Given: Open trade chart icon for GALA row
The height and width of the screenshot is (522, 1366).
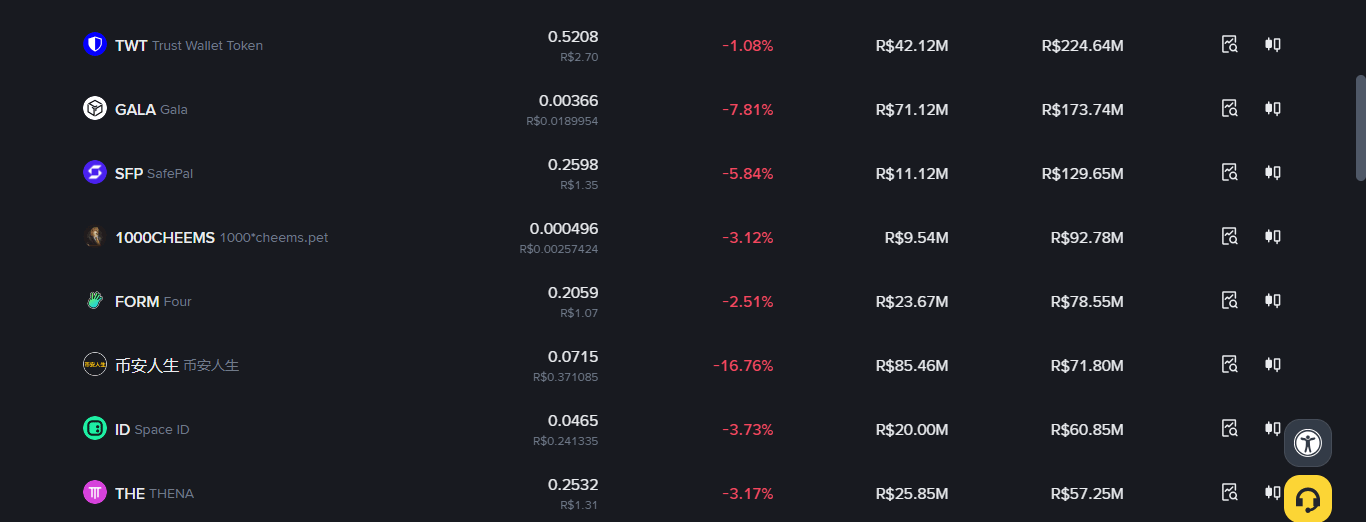Looking at the screenshot, I should (x=1272, y=109).
